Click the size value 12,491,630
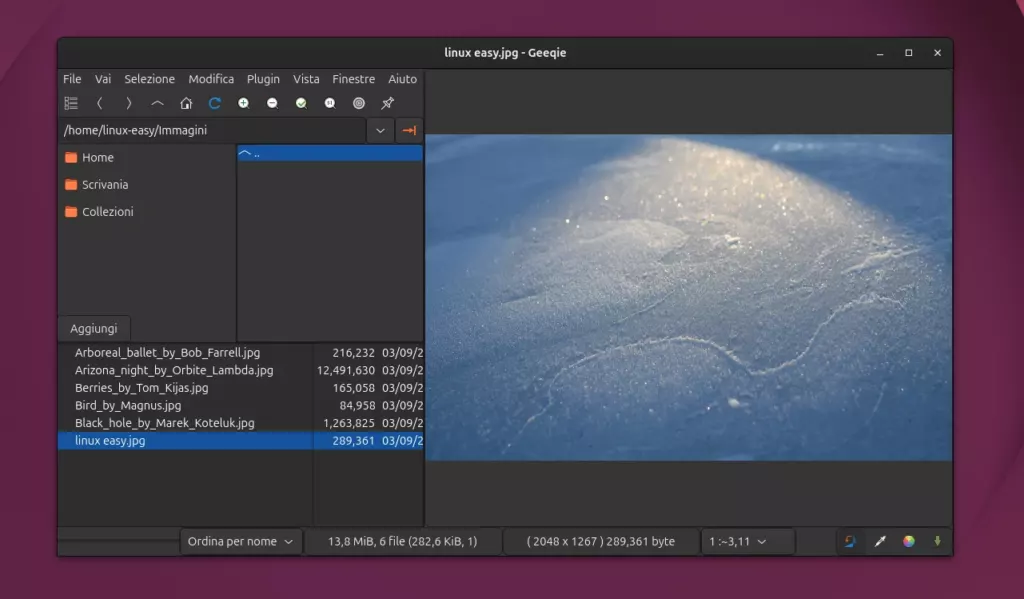Screen dimensions: 1024x599 tap(345, 370)
